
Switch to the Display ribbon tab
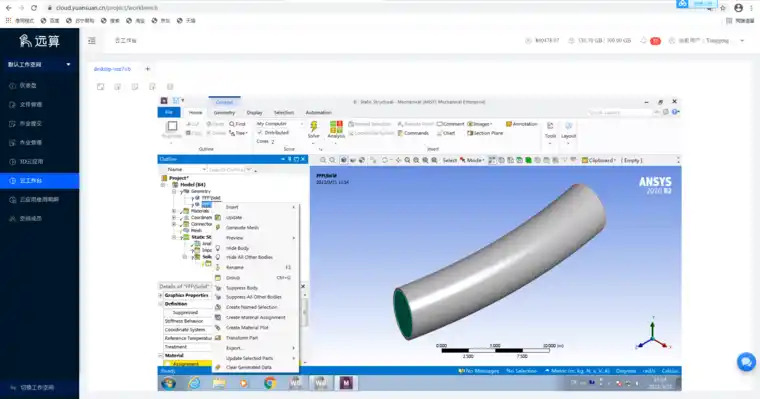tap(254, 112)
